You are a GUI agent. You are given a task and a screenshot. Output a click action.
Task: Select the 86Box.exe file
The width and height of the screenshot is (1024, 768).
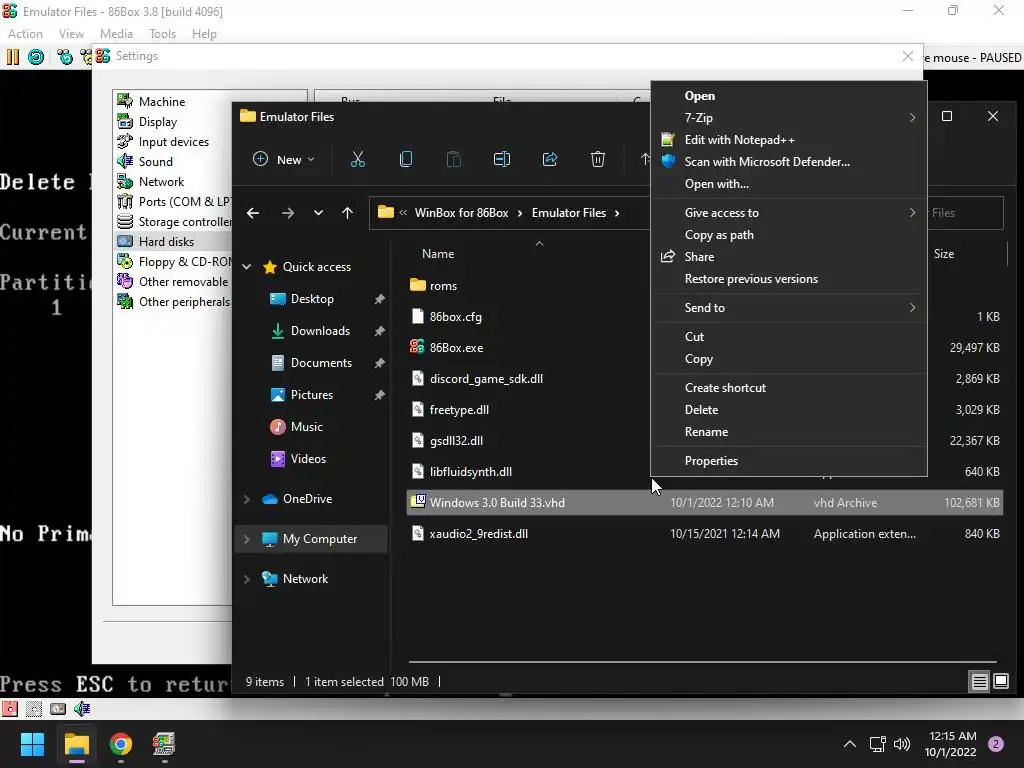click(x=456, y=348)
